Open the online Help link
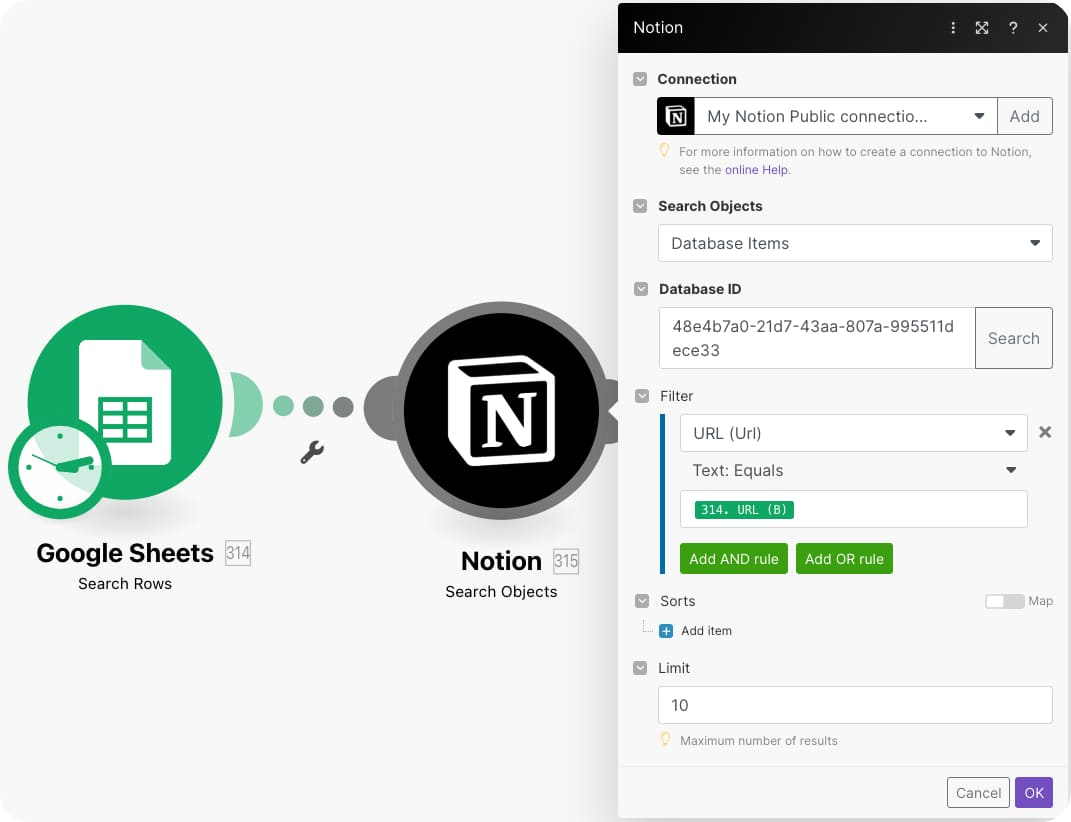The width and height of the screenshot is (1071, 822). point(756,169)
